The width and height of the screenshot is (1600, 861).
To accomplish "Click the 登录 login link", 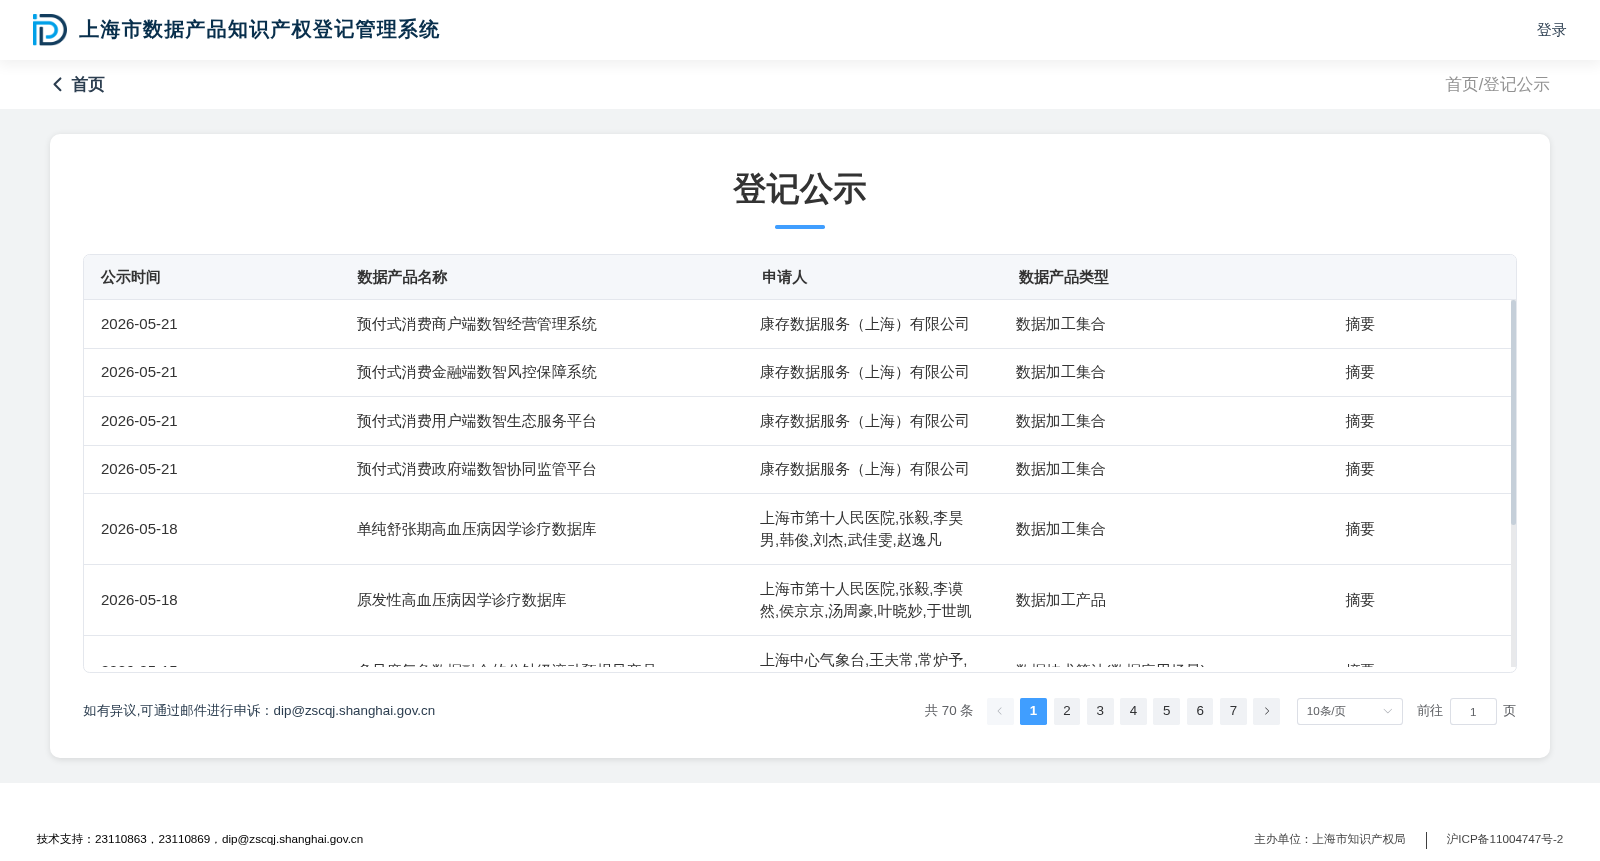I will point(1551,30).
